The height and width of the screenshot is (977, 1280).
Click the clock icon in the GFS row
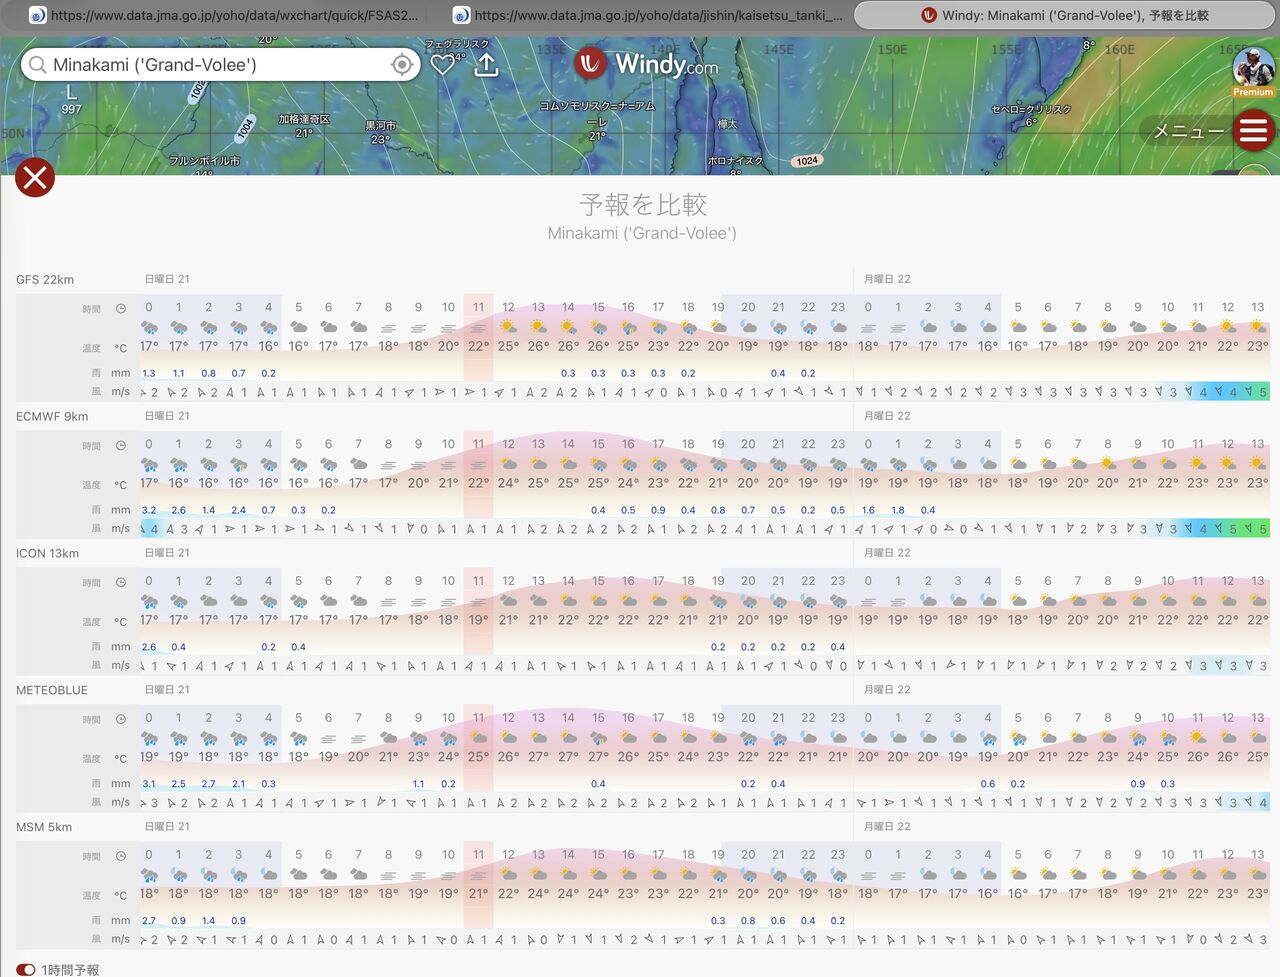click(121, 308)
